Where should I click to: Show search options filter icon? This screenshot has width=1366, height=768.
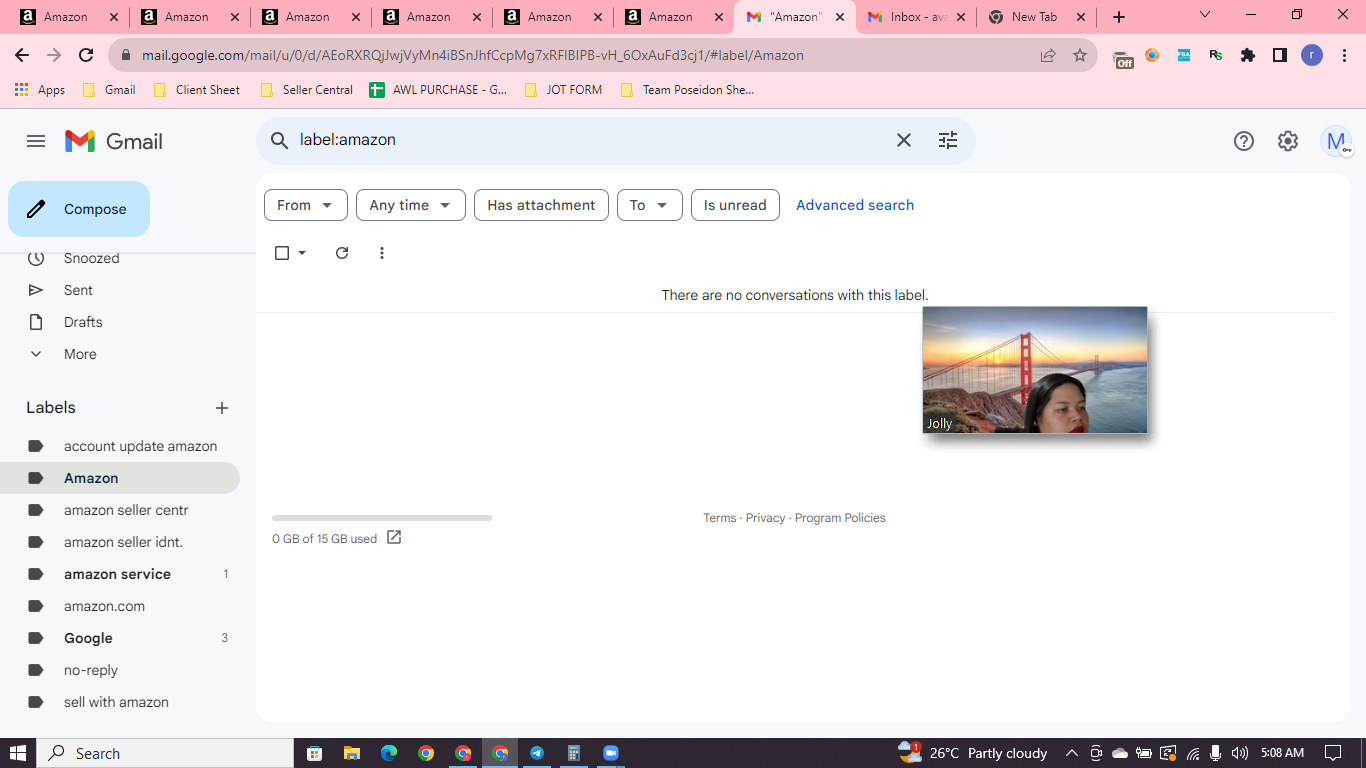948,141
